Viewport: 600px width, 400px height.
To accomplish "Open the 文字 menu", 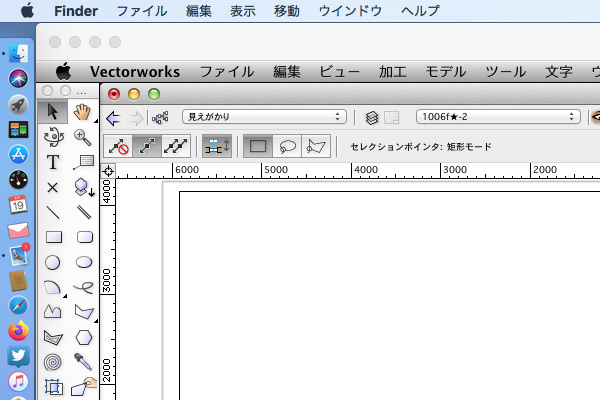I will coord(559,72).
